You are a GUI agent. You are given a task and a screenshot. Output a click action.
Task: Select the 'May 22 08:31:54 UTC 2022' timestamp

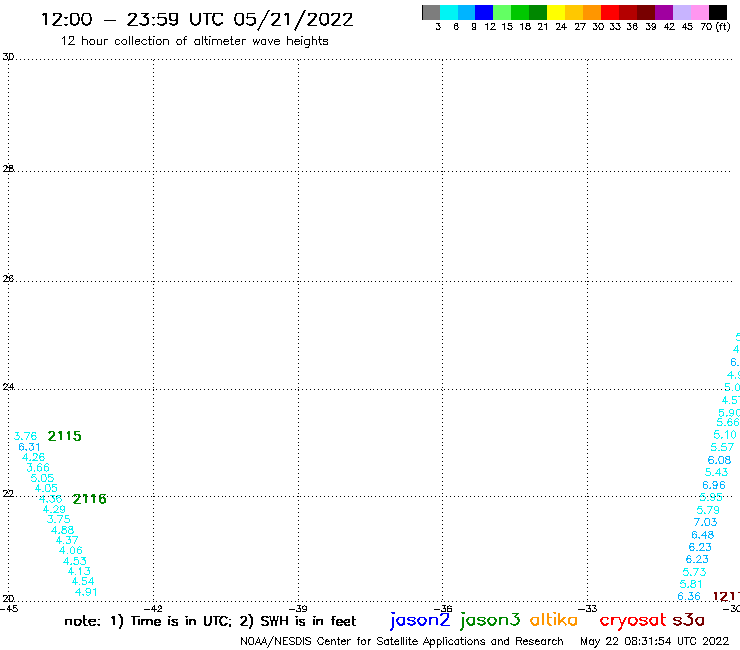click(x=654, y=642)
